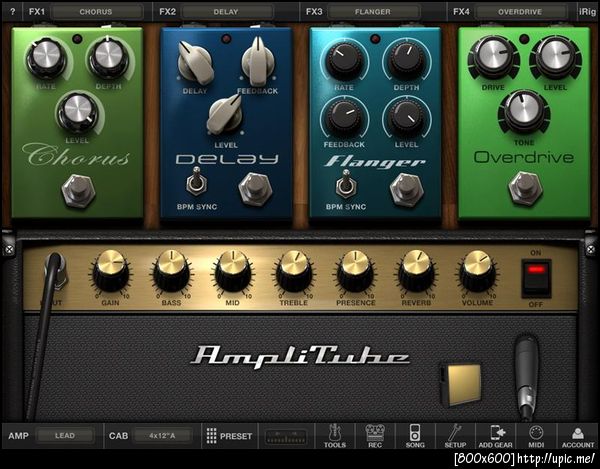Open the FX4 Overdrive effect selector
Screen dimensions: 600x469
[520, 12]
